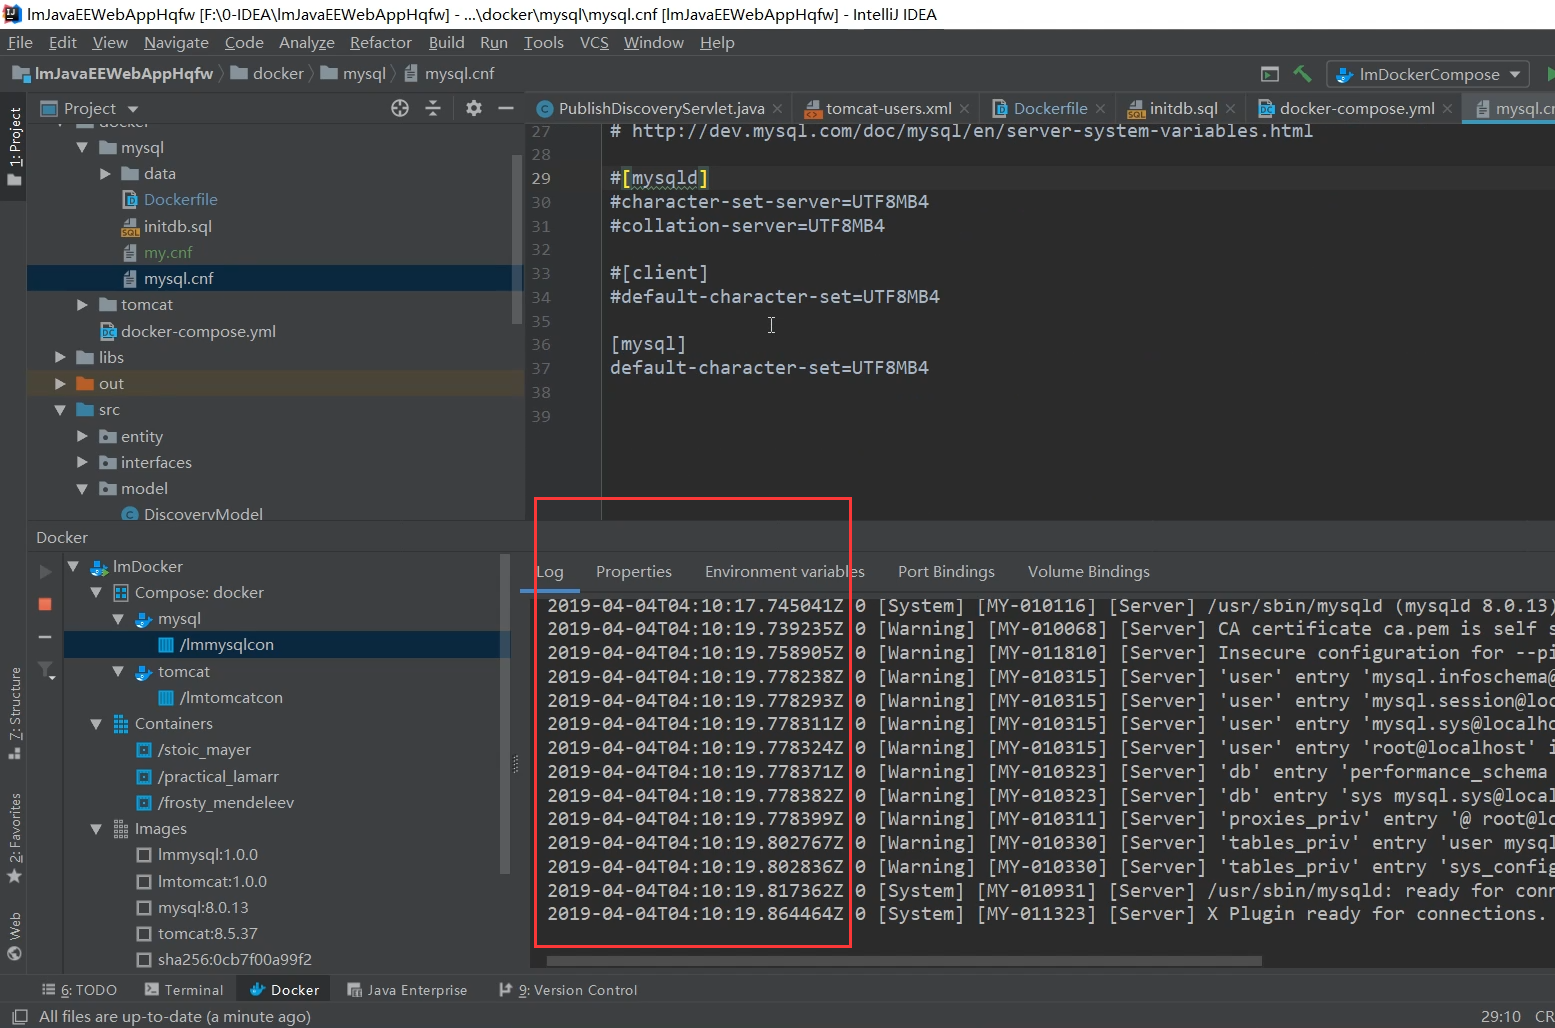
Task: Click the project structure icon beside the hammer
Action: [x=1269, y=74]
